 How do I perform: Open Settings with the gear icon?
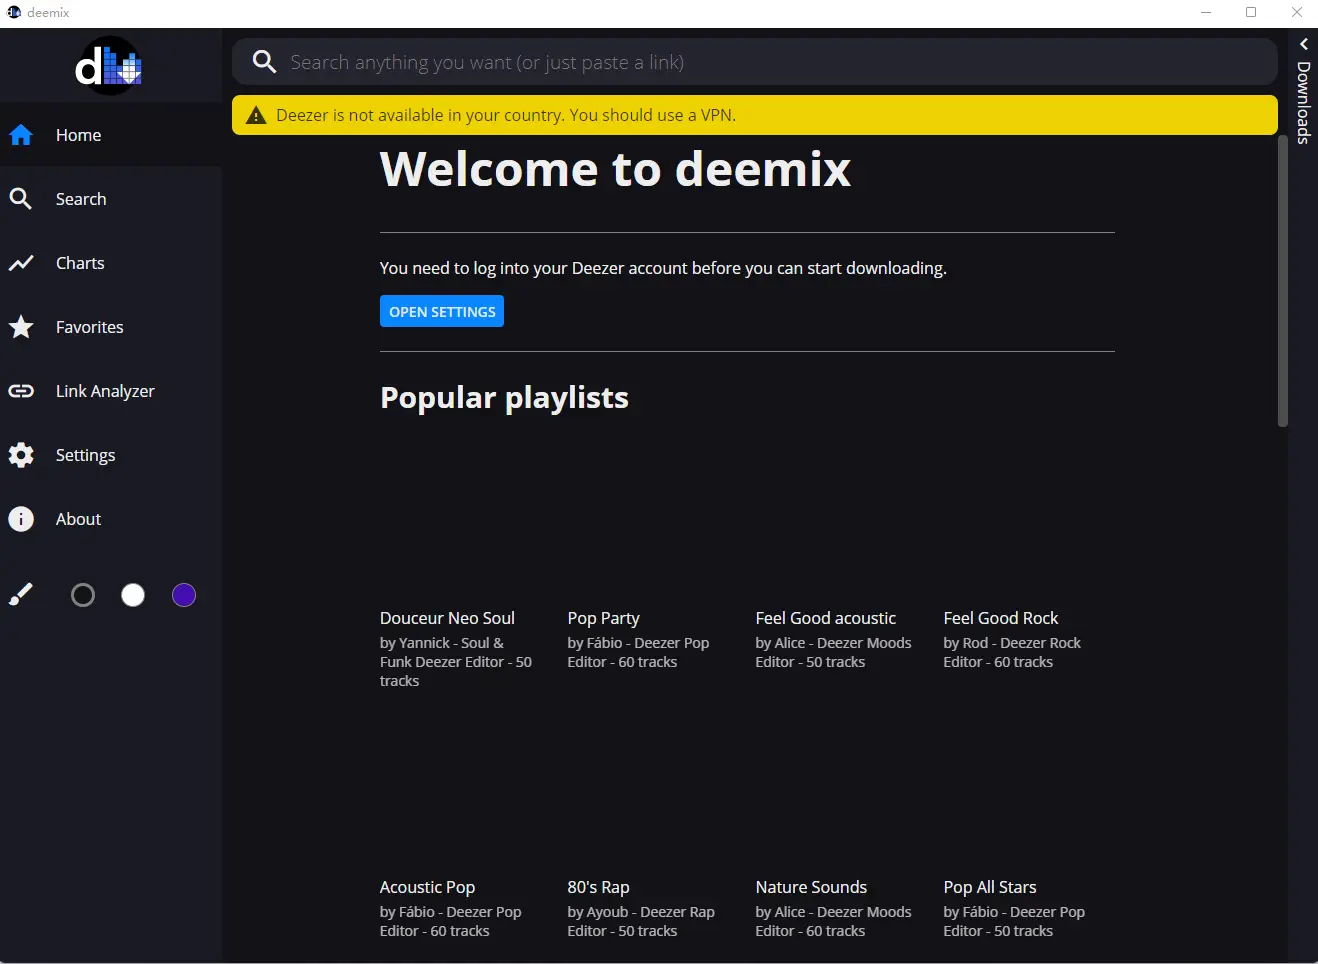(20, 454)
